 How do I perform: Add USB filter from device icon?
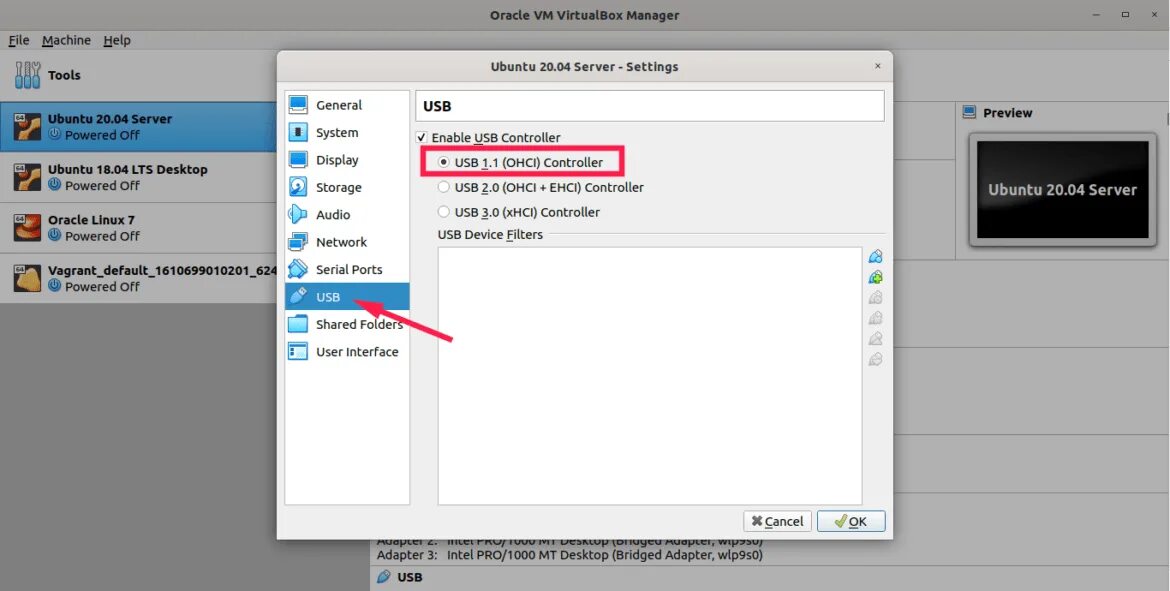(x=875, y=278)
